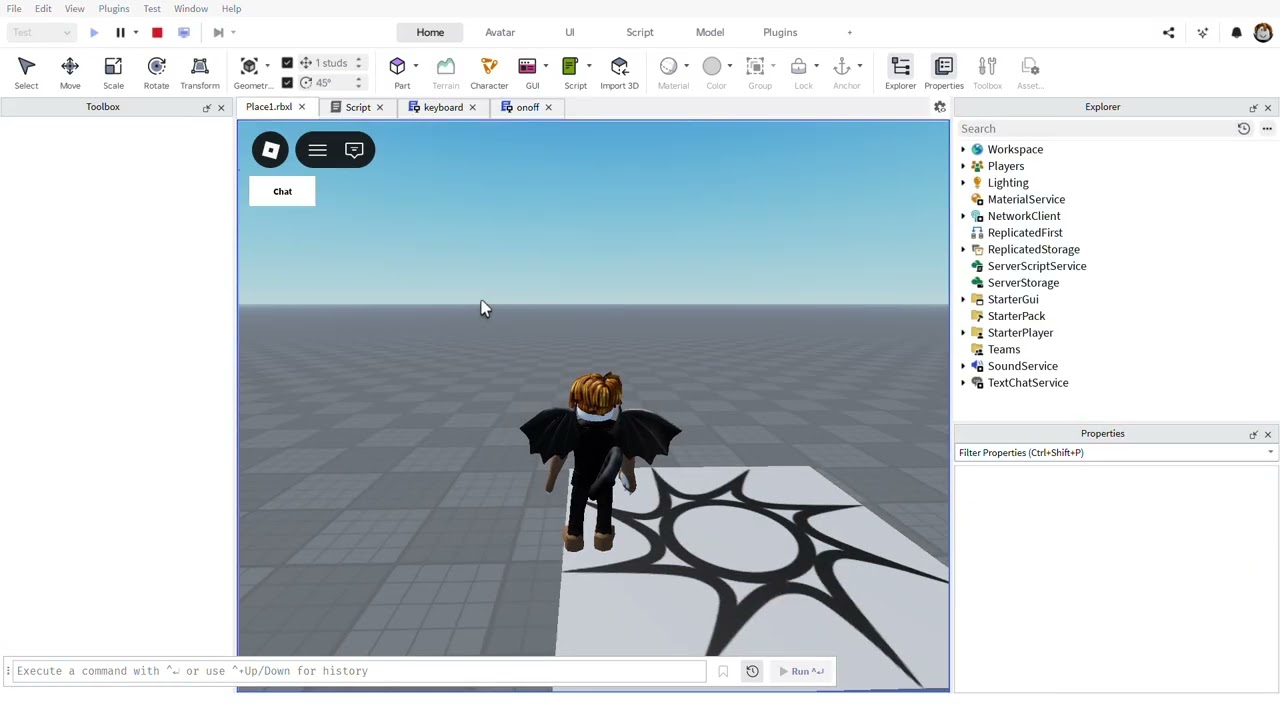This screenshot has height=720, width=1280.
Task: Click the in-game Chat button
Action: click(x=282, y=192)
